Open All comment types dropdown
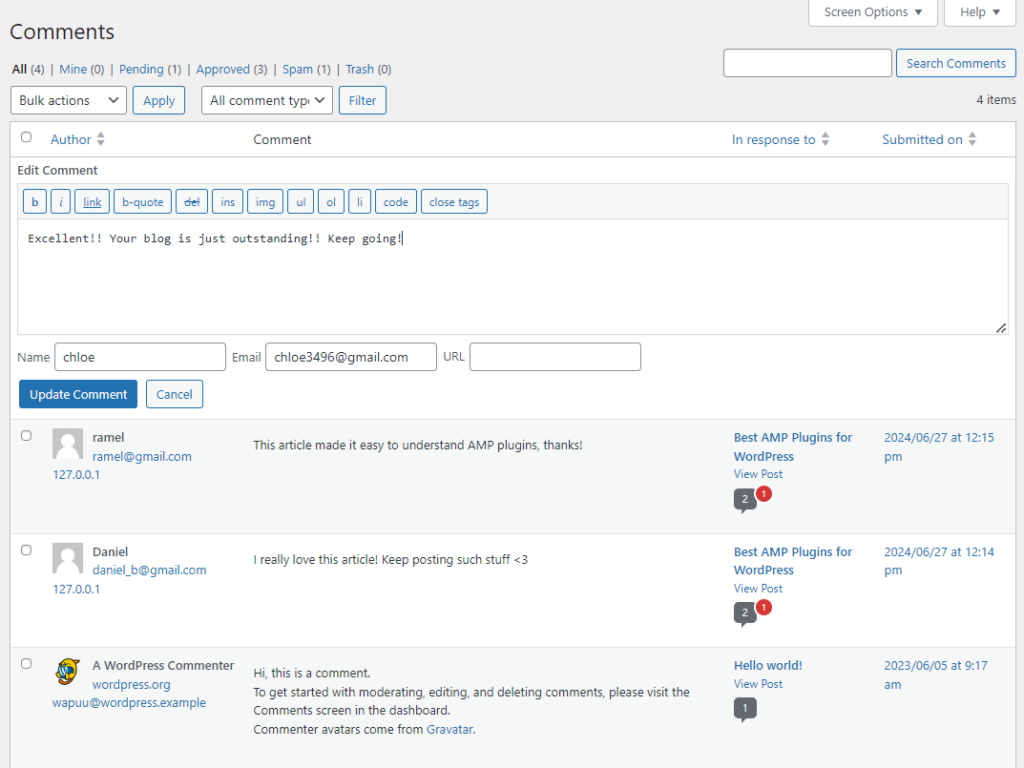 (267, 101)
